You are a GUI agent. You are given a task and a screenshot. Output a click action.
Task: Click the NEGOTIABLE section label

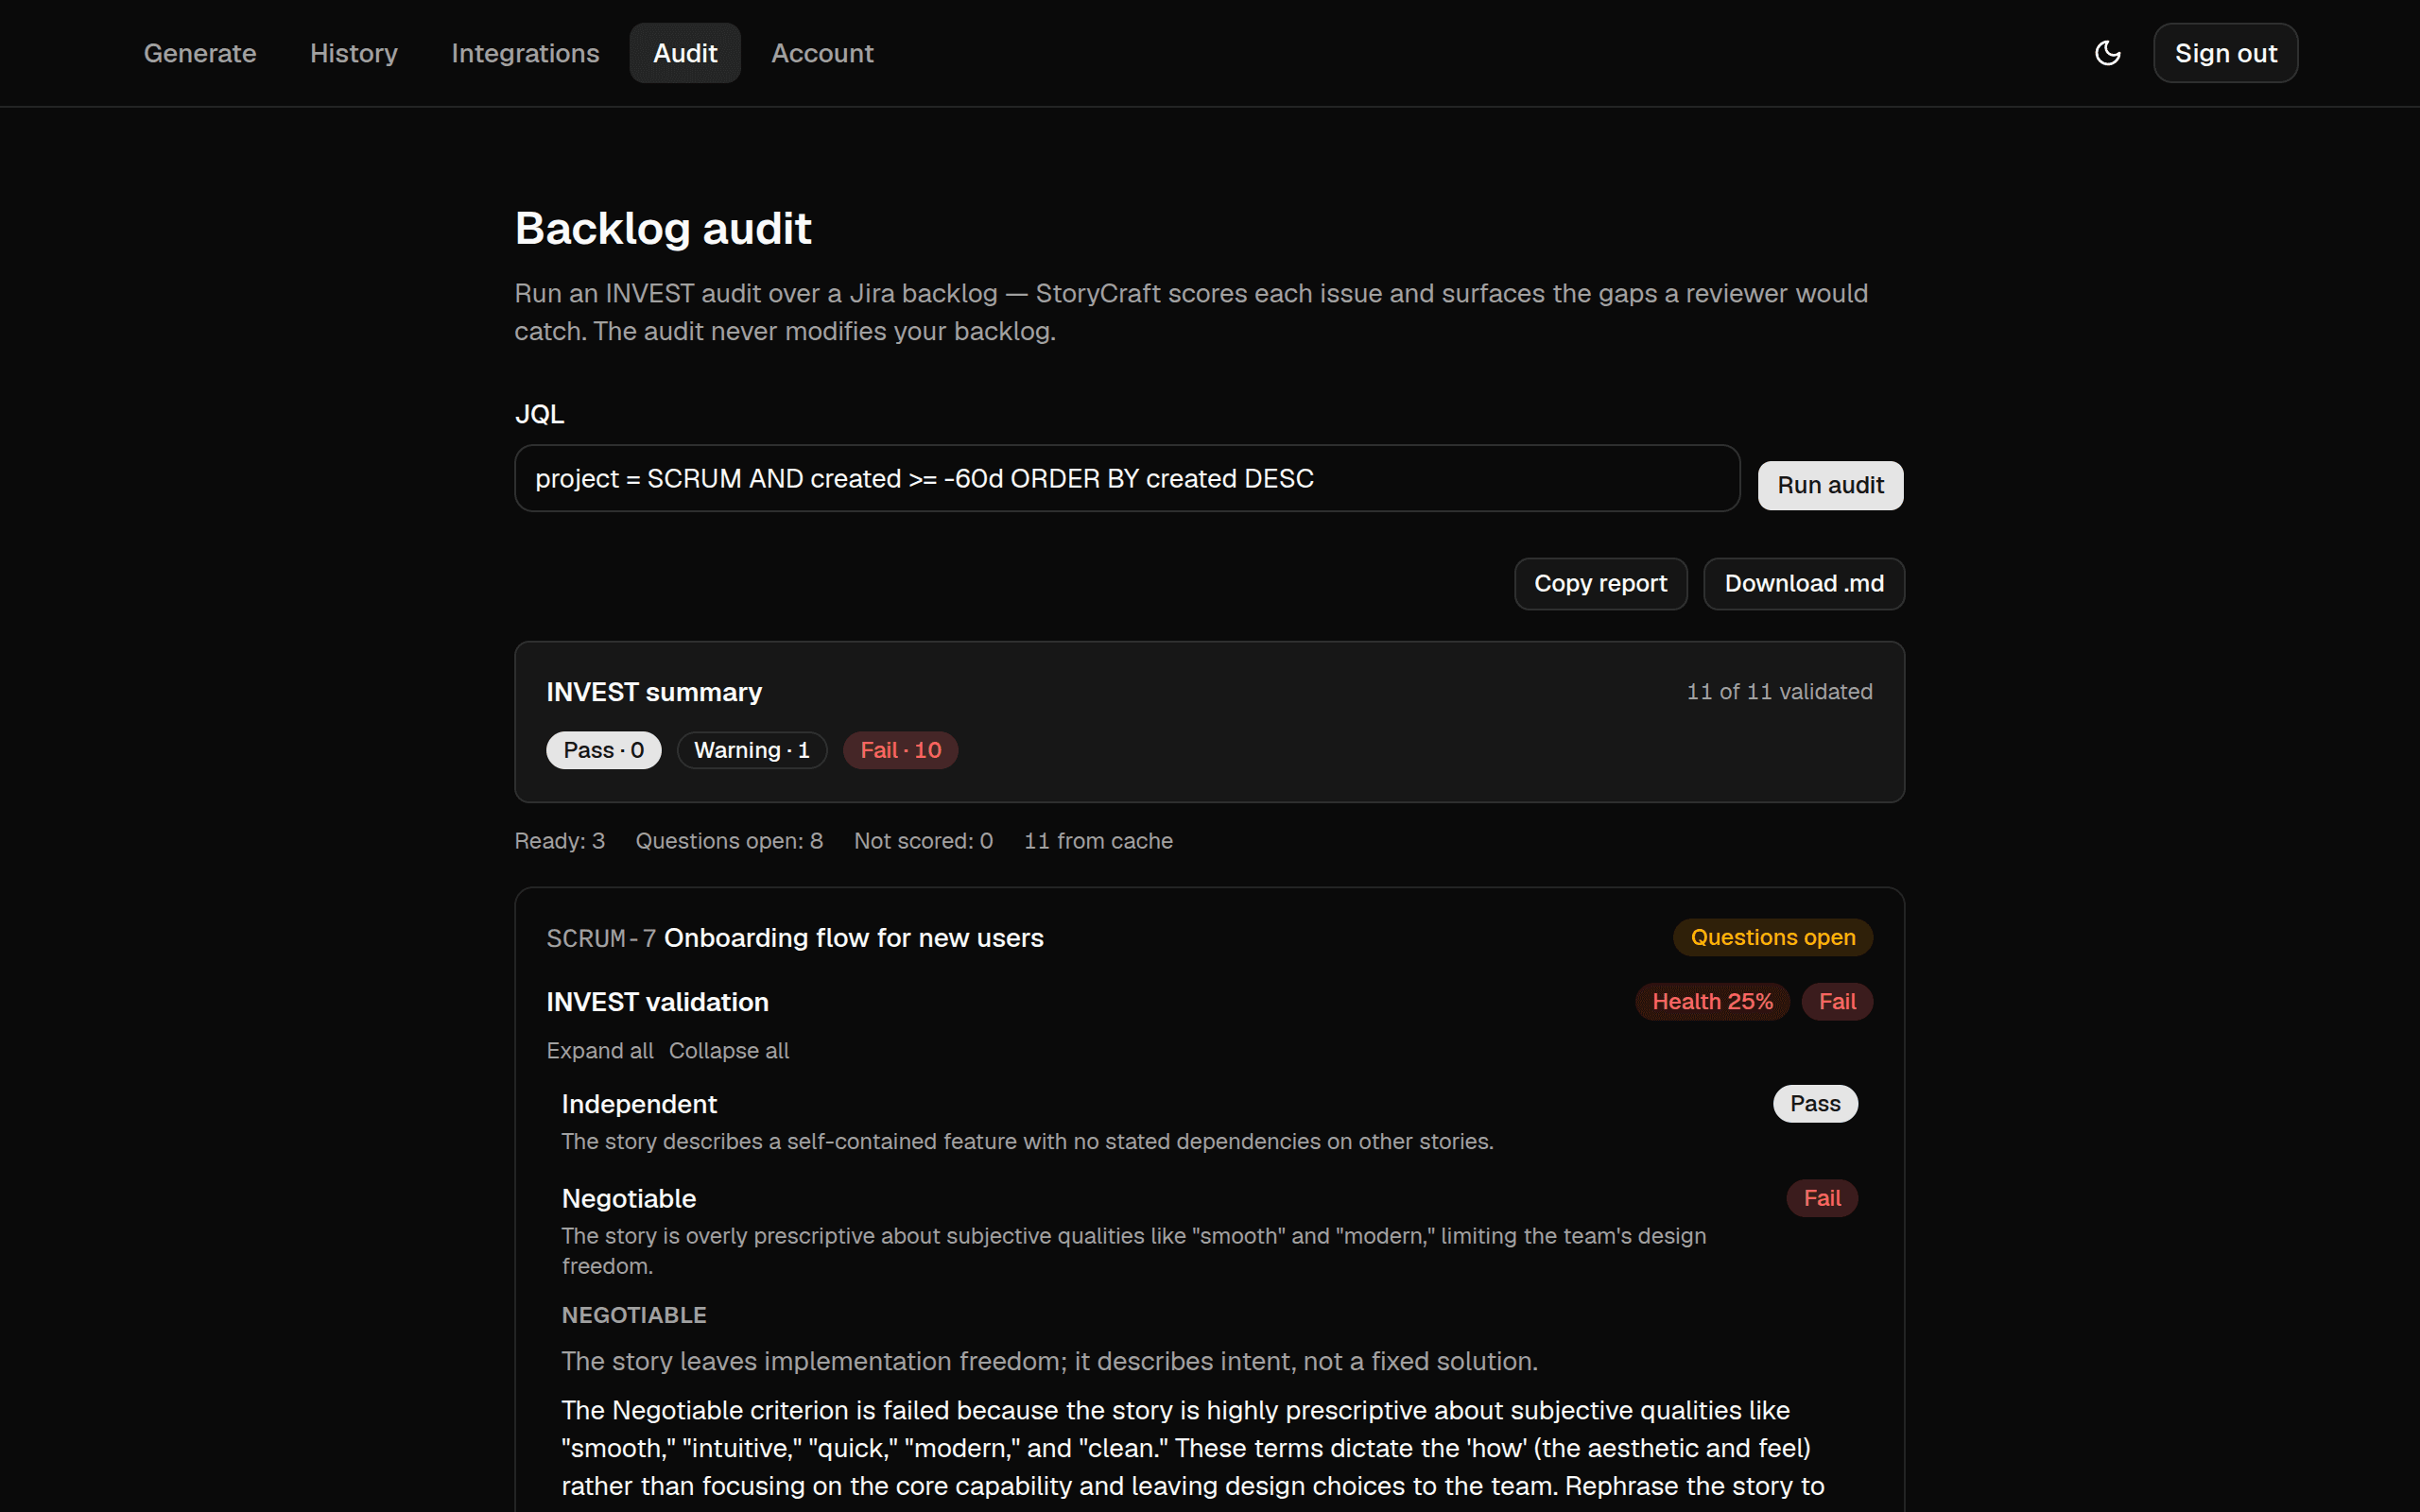(x=634, y=1315)
